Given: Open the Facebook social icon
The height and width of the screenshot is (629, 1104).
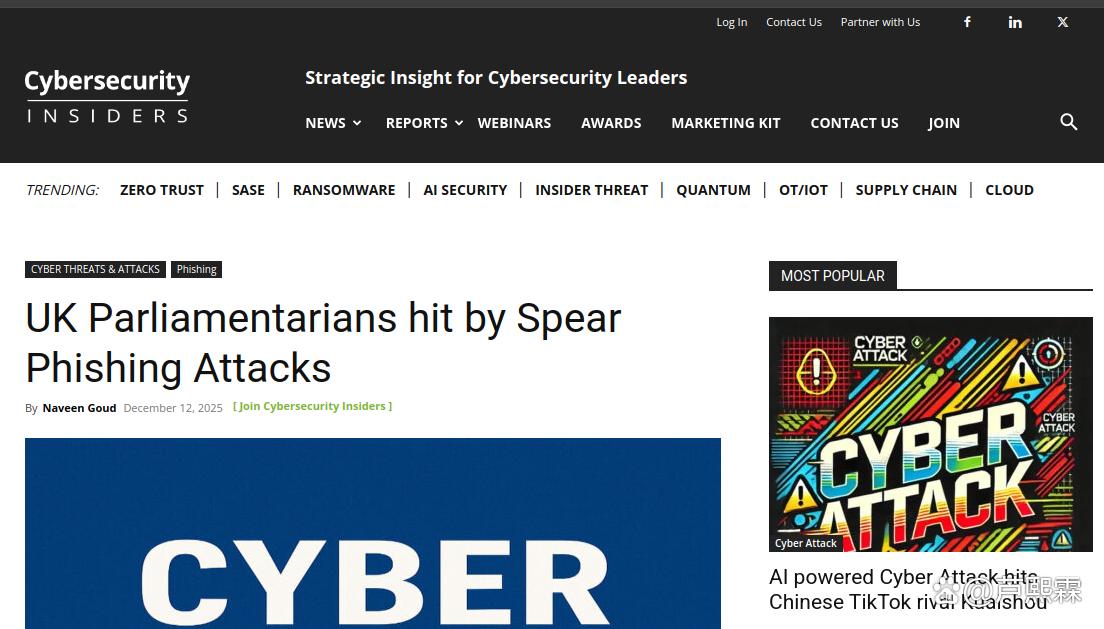Looking at the screenshot, I should coord(967,22).
